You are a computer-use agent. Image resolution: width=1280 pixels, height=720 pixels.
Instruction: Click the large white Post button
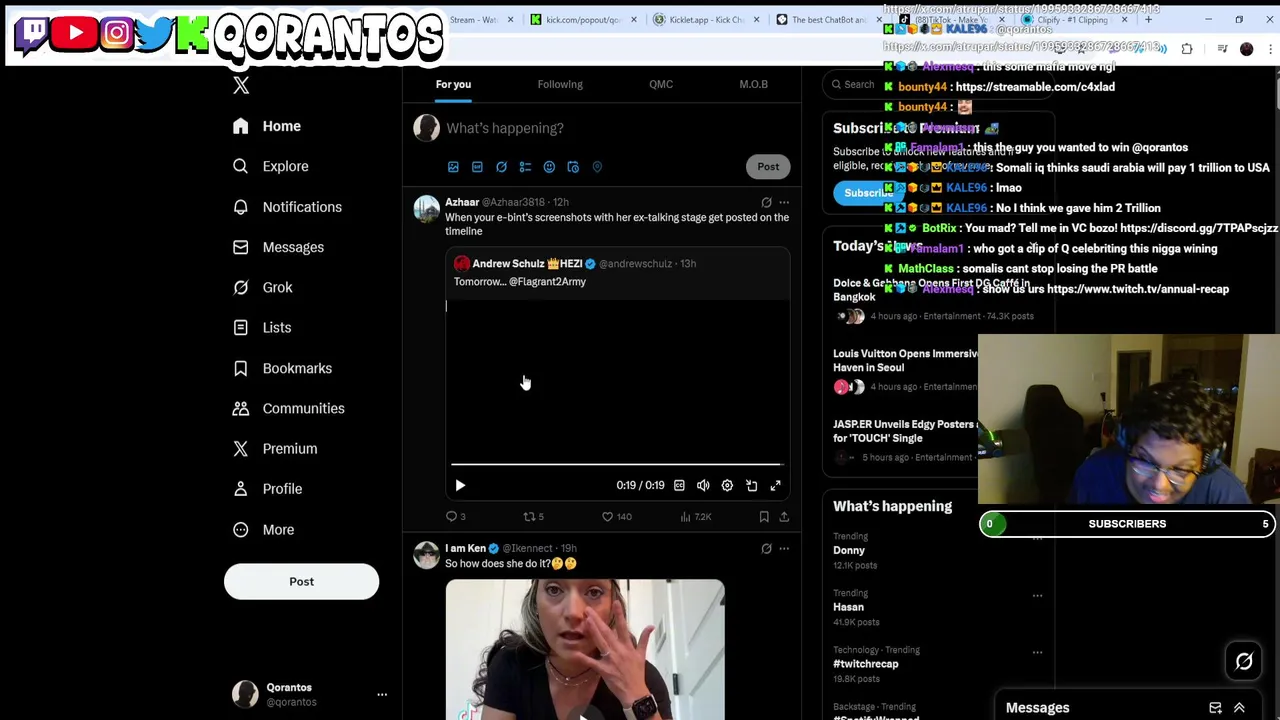[301, 581]
